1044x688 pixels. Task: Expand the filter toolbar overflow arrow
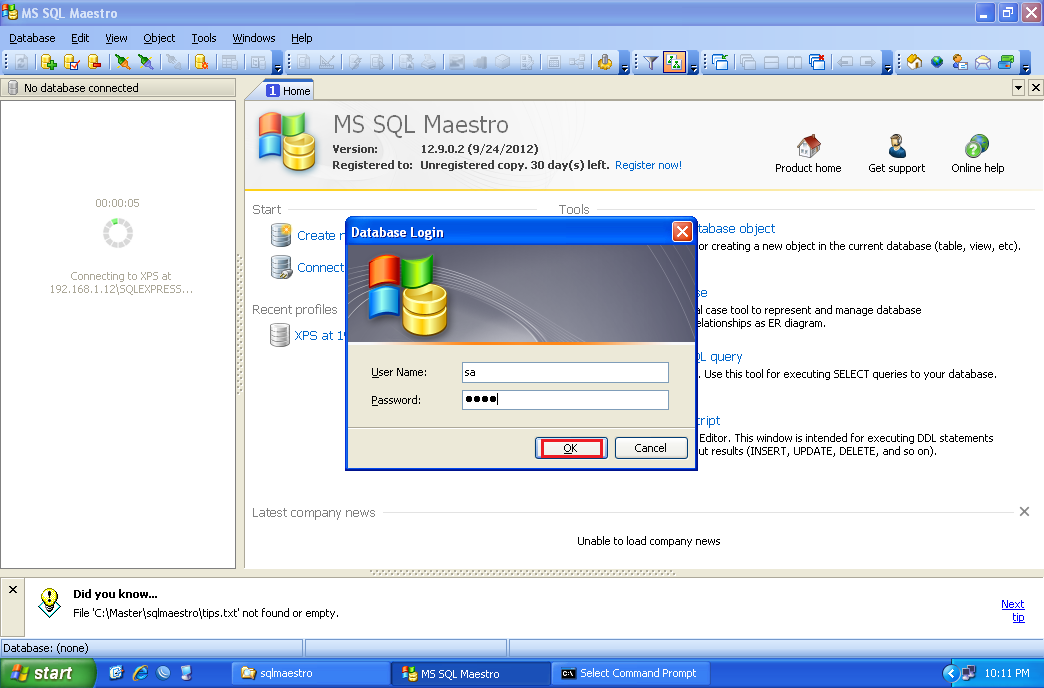click(693, 63)
